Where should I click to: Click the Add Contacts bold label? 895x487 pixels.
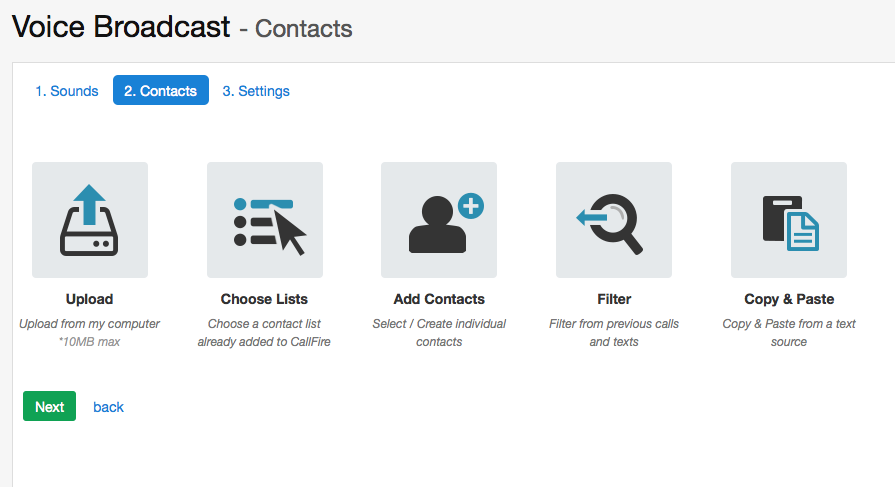(439, 299)
